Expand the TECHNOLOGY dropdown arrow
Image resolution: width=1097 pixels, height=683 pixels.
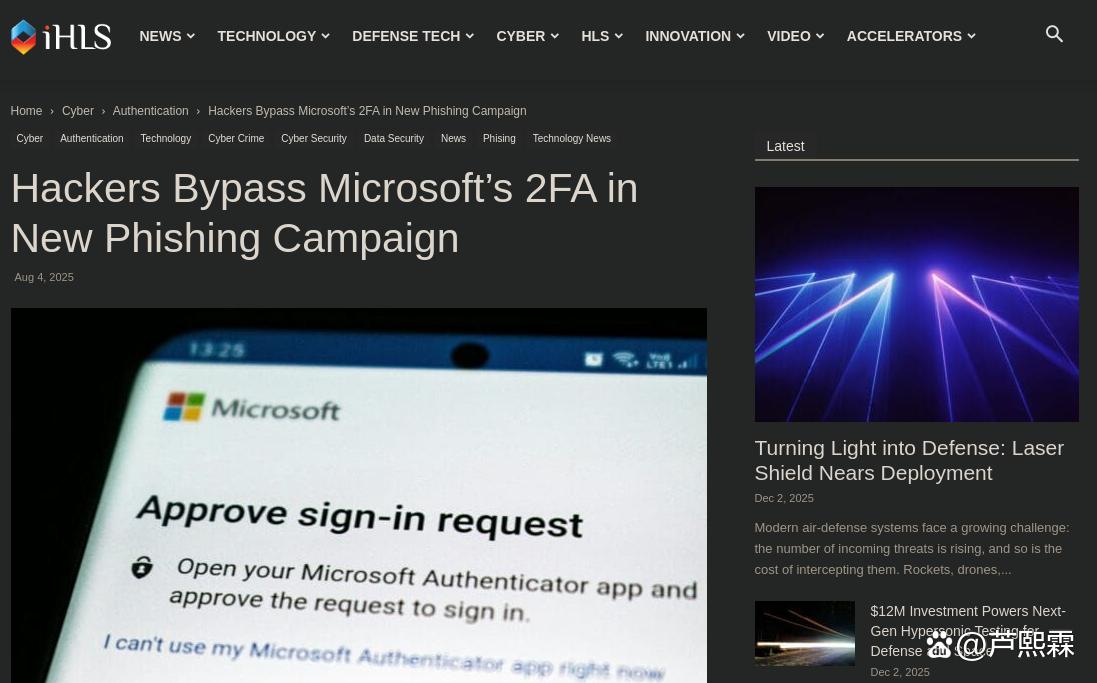pyautogui.click(x=325, y=36)
